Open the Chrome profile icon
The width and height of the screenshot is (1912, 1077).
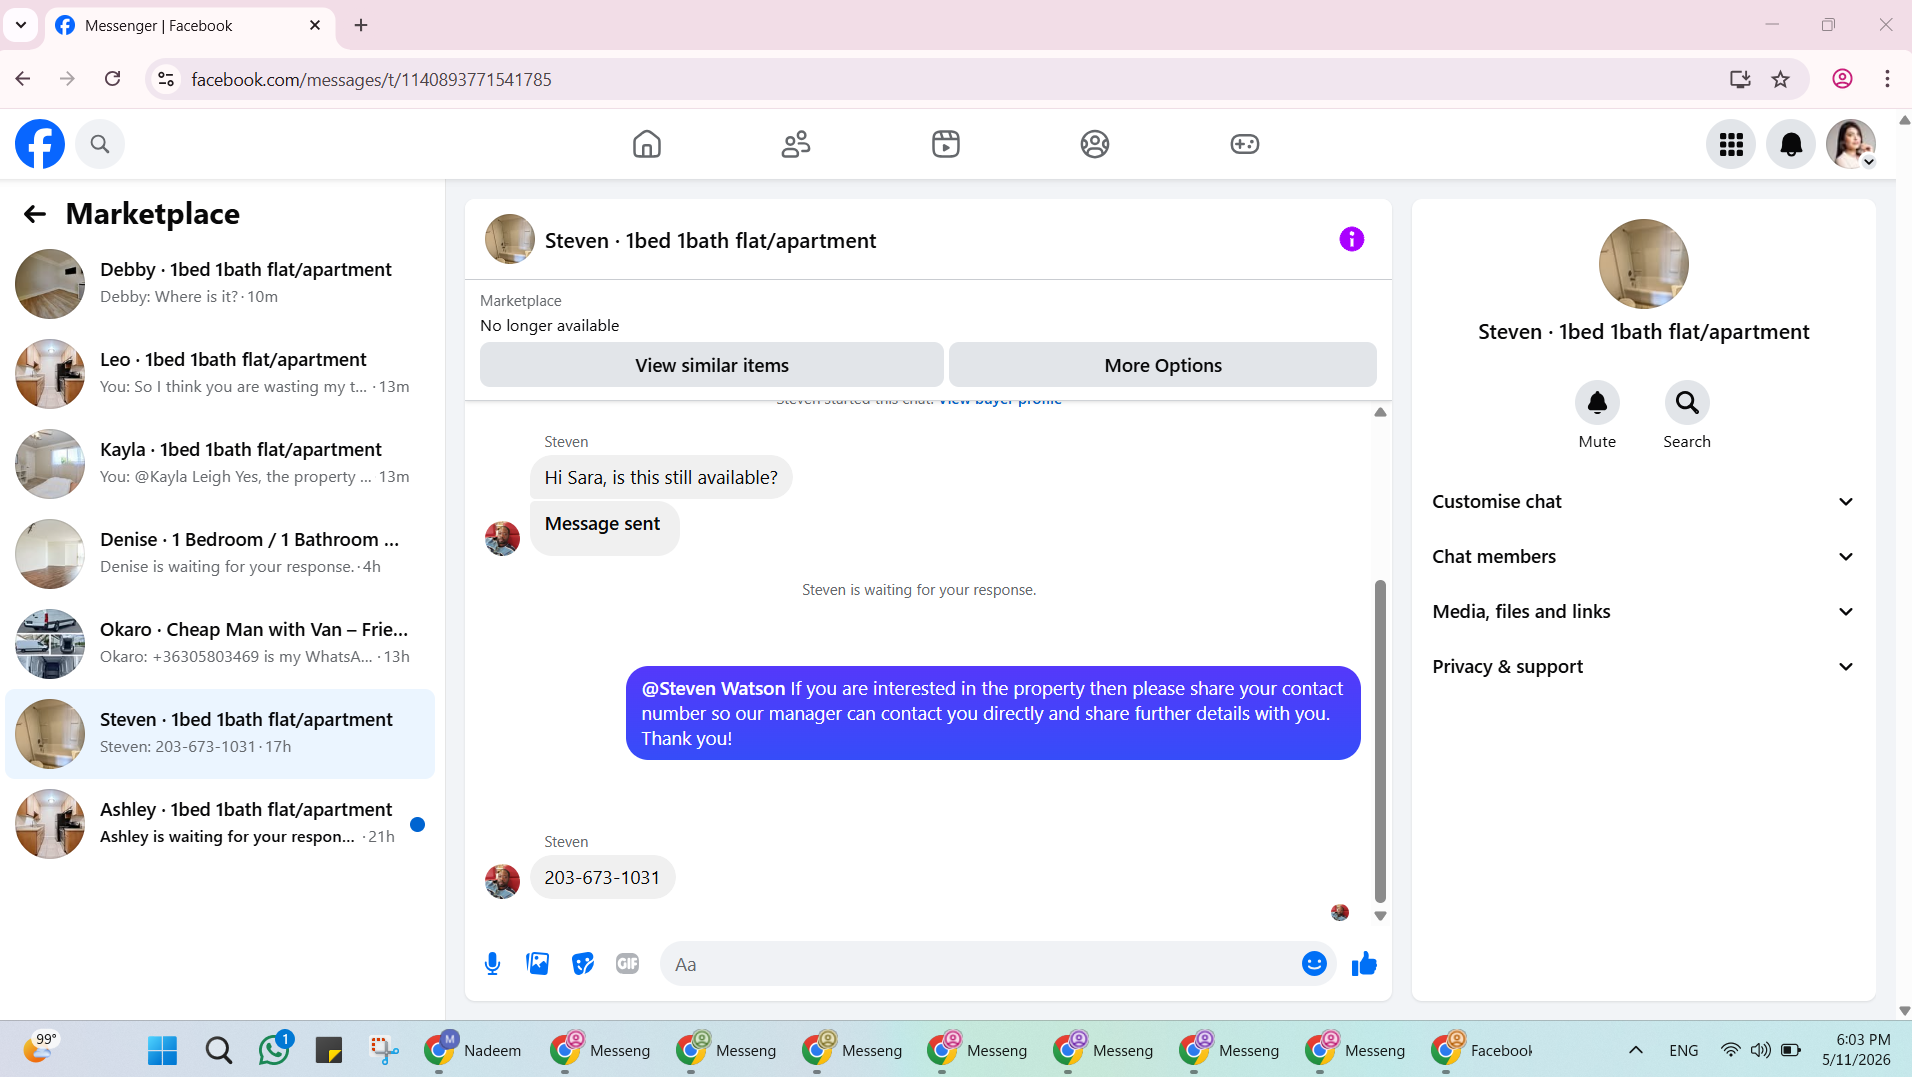1842,79
